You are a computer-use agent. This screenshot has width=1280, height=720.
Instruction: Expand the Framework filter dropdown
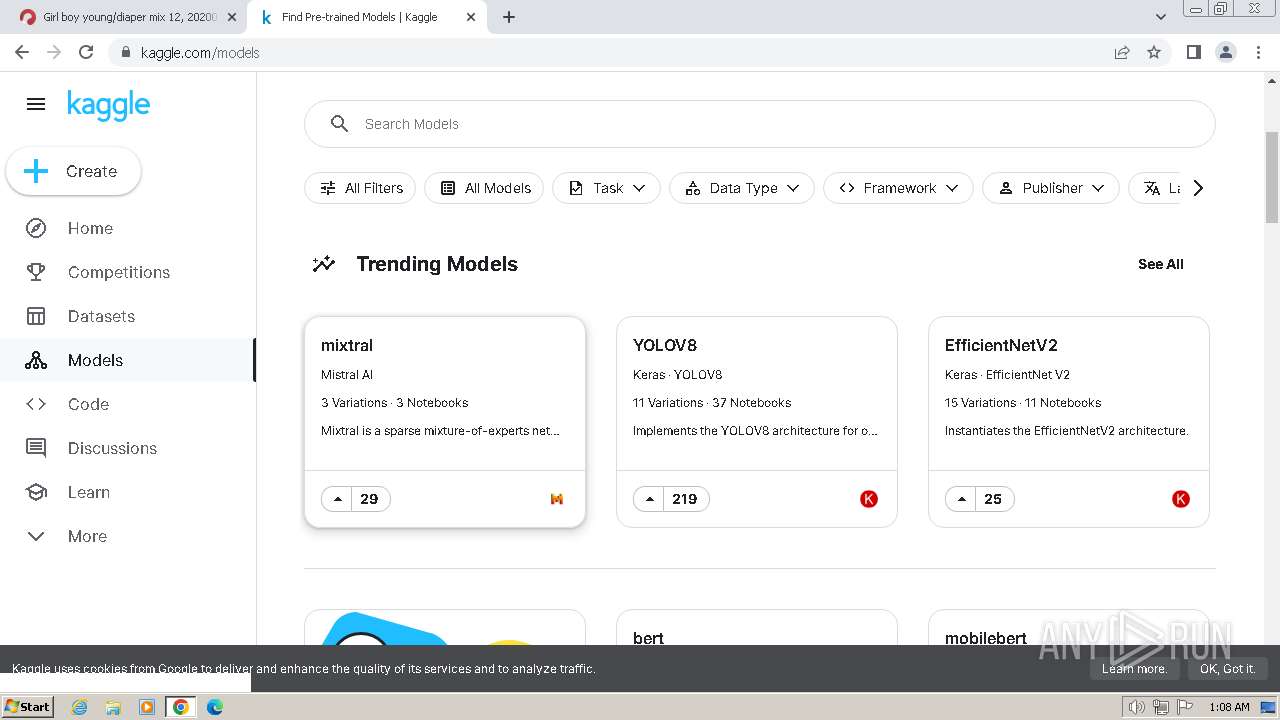(898, 188)
